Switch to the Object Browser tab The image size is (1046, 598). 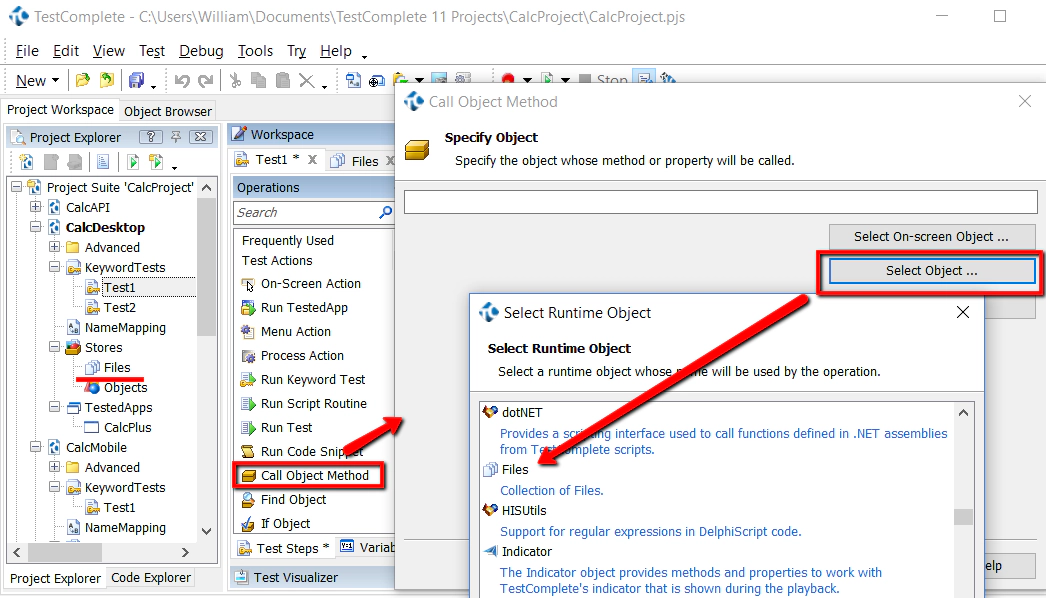[167, 111]
